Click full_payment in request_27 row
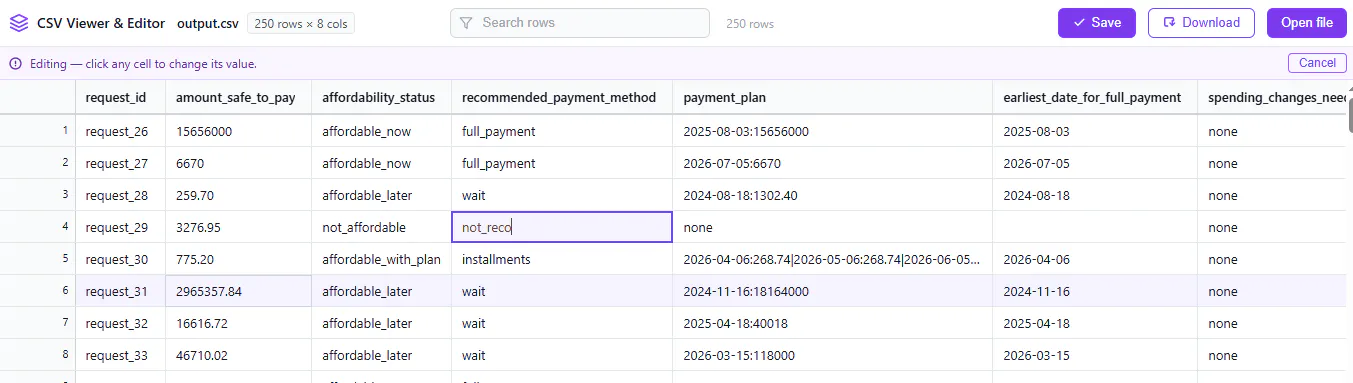 [561, 163]
